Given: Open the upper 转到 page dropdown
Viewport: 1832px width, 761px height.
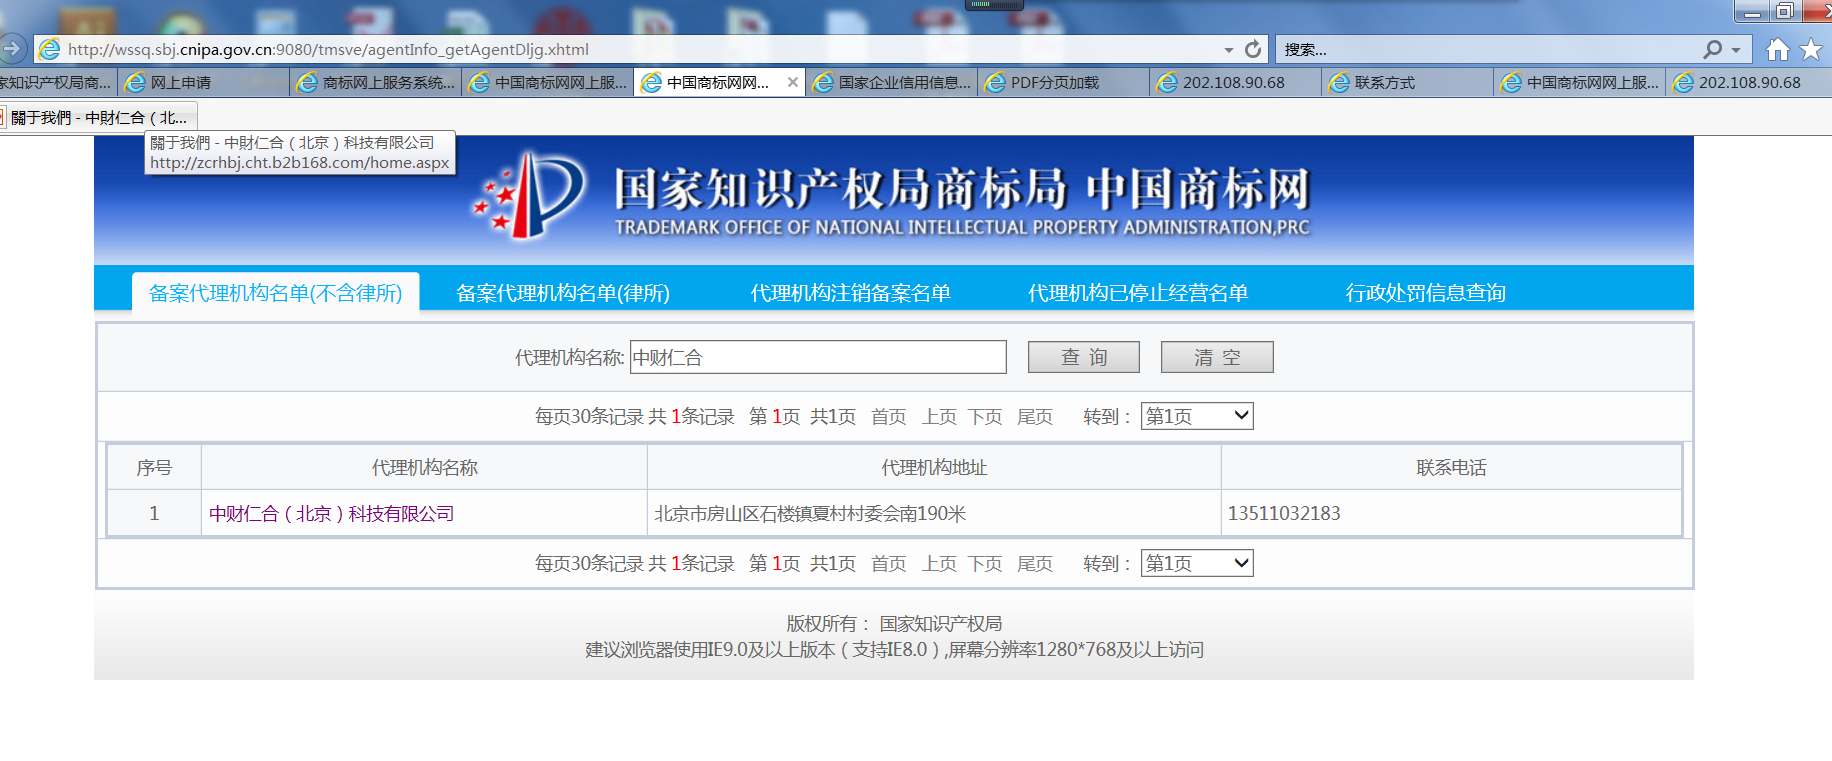Looking at the screenshot, I should click(x=1197, y=416).
